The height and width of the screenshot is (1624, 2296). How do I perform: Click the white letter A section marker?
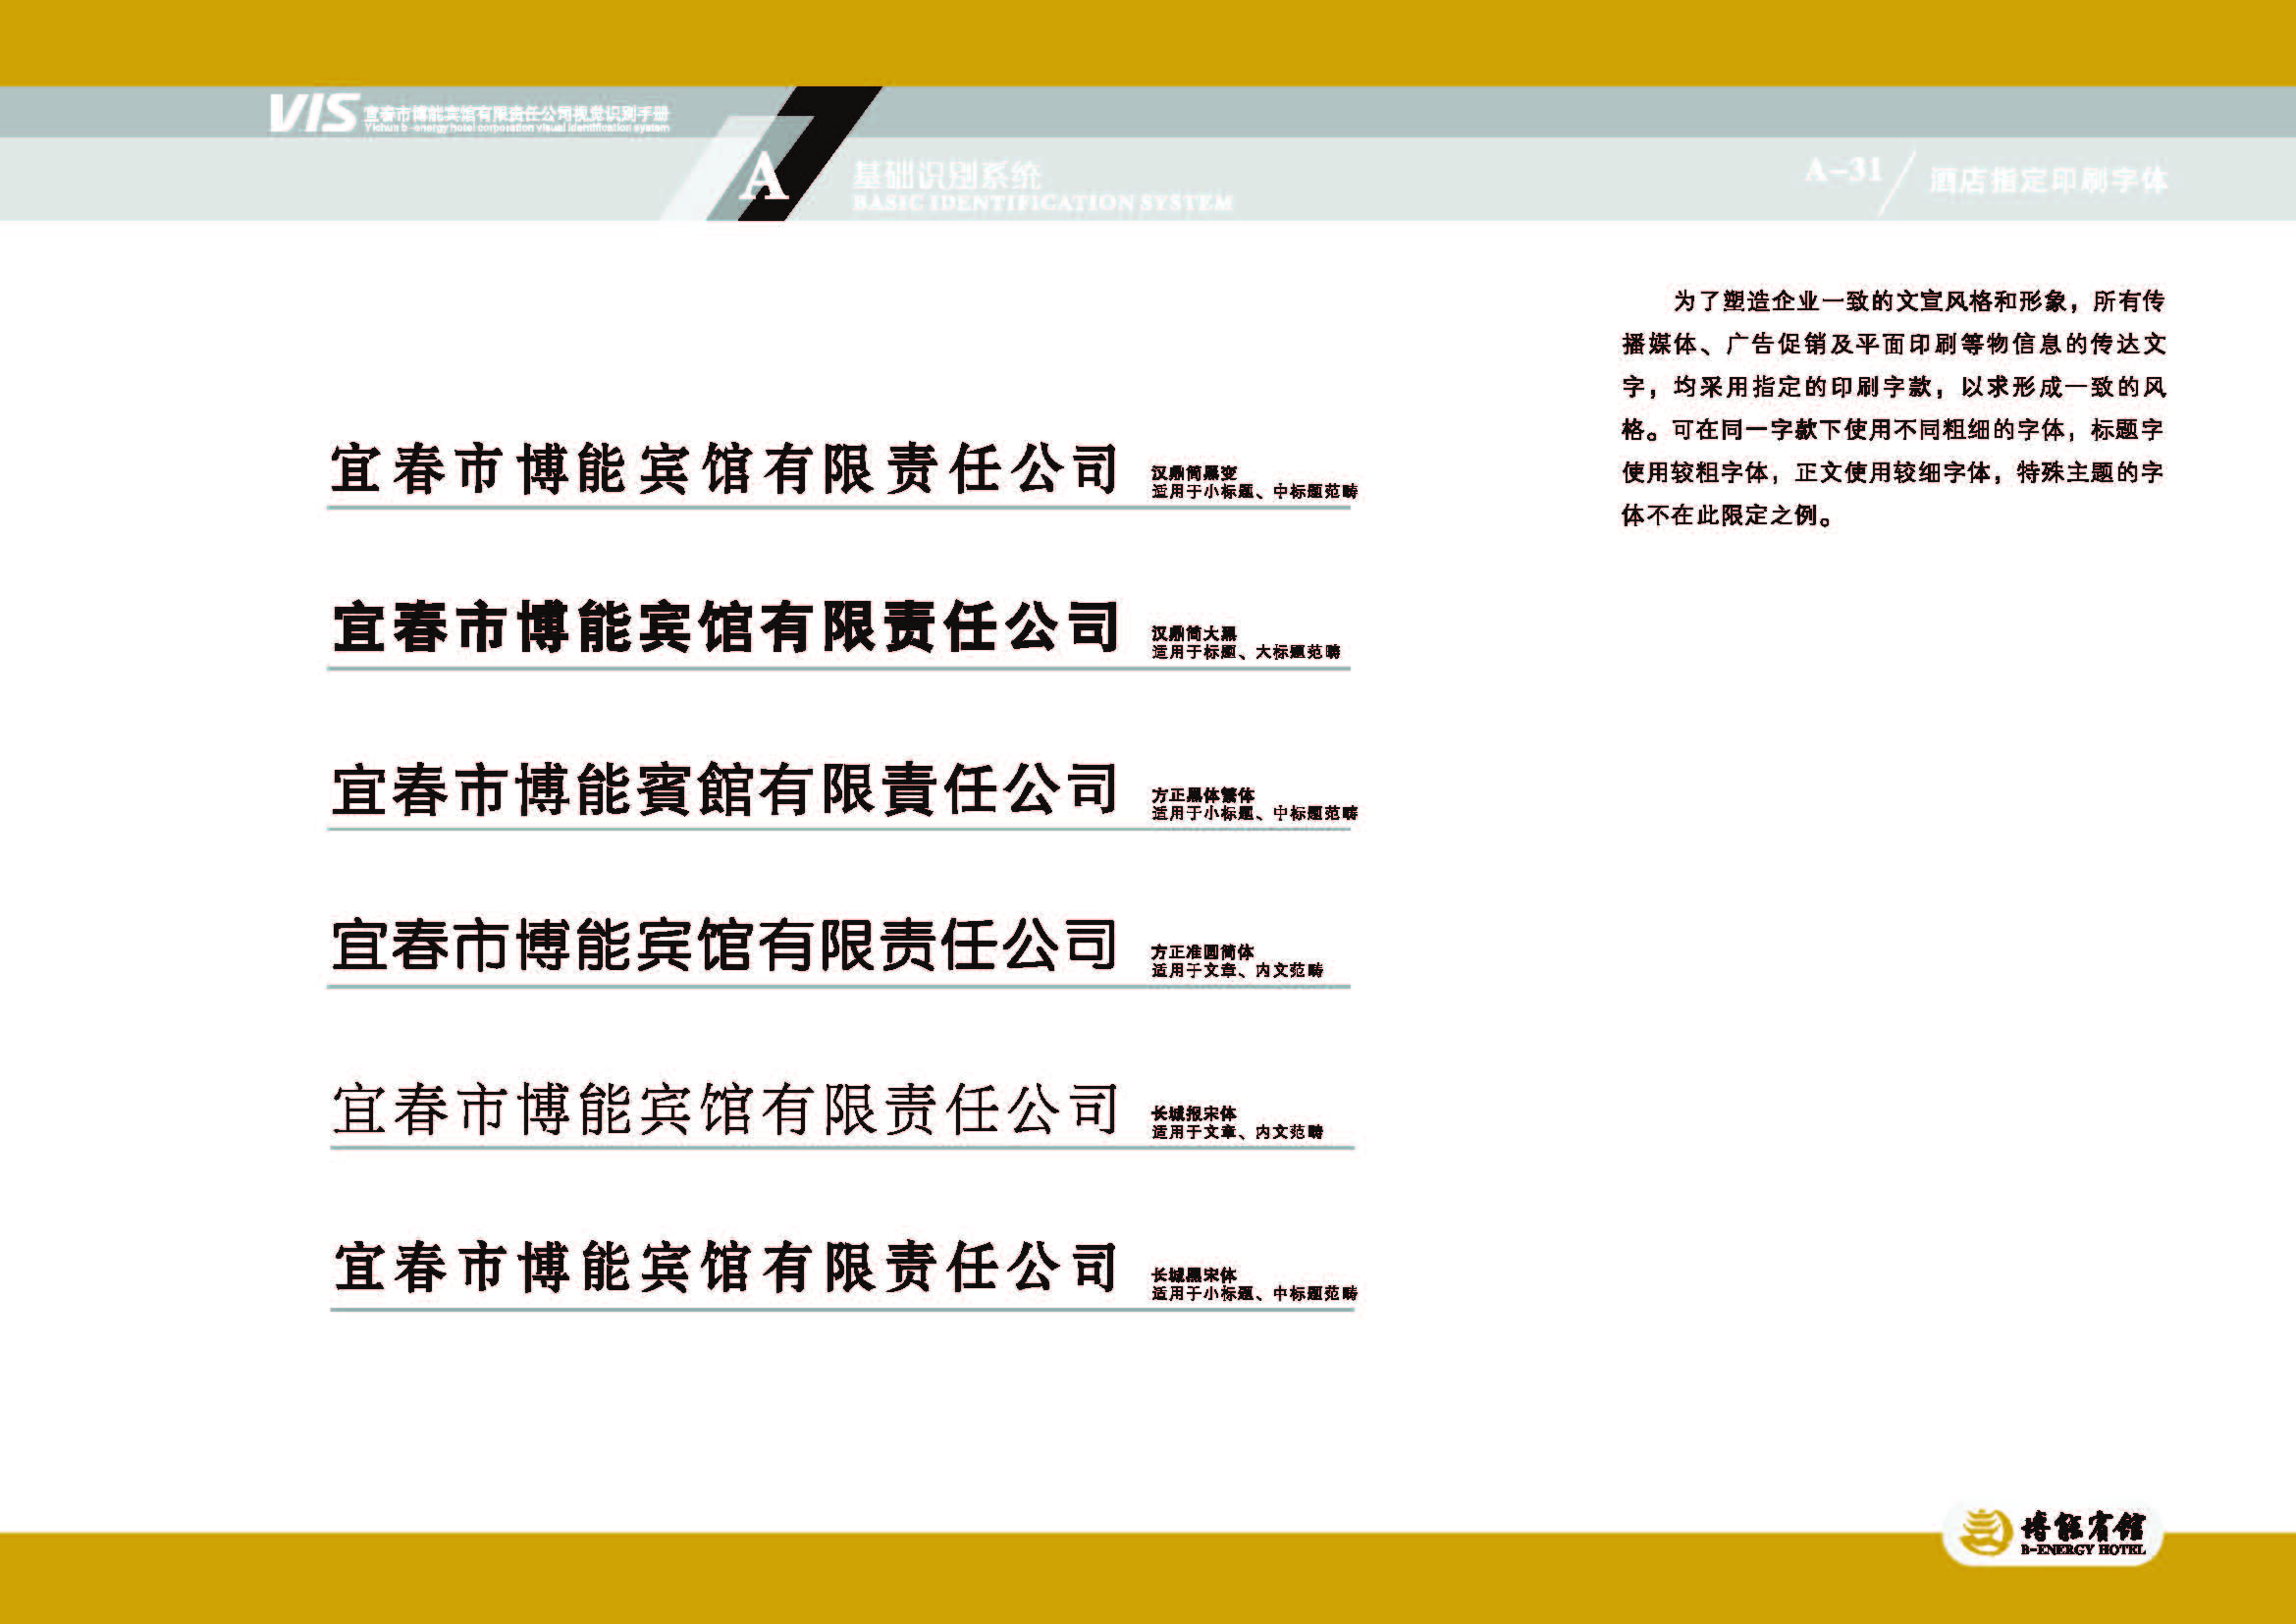(x=764, y=179)
